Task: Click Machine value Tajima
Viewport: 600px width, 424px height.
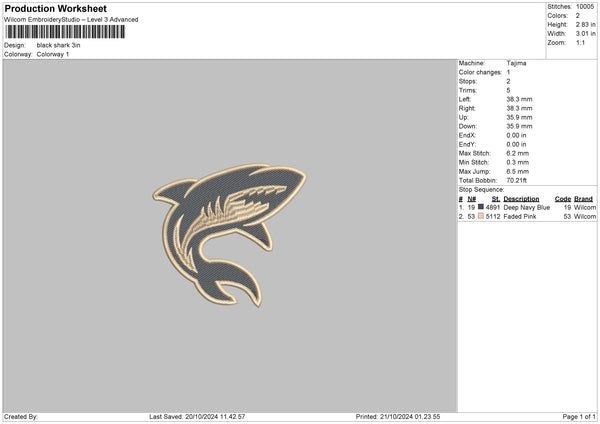Action: 516,63
